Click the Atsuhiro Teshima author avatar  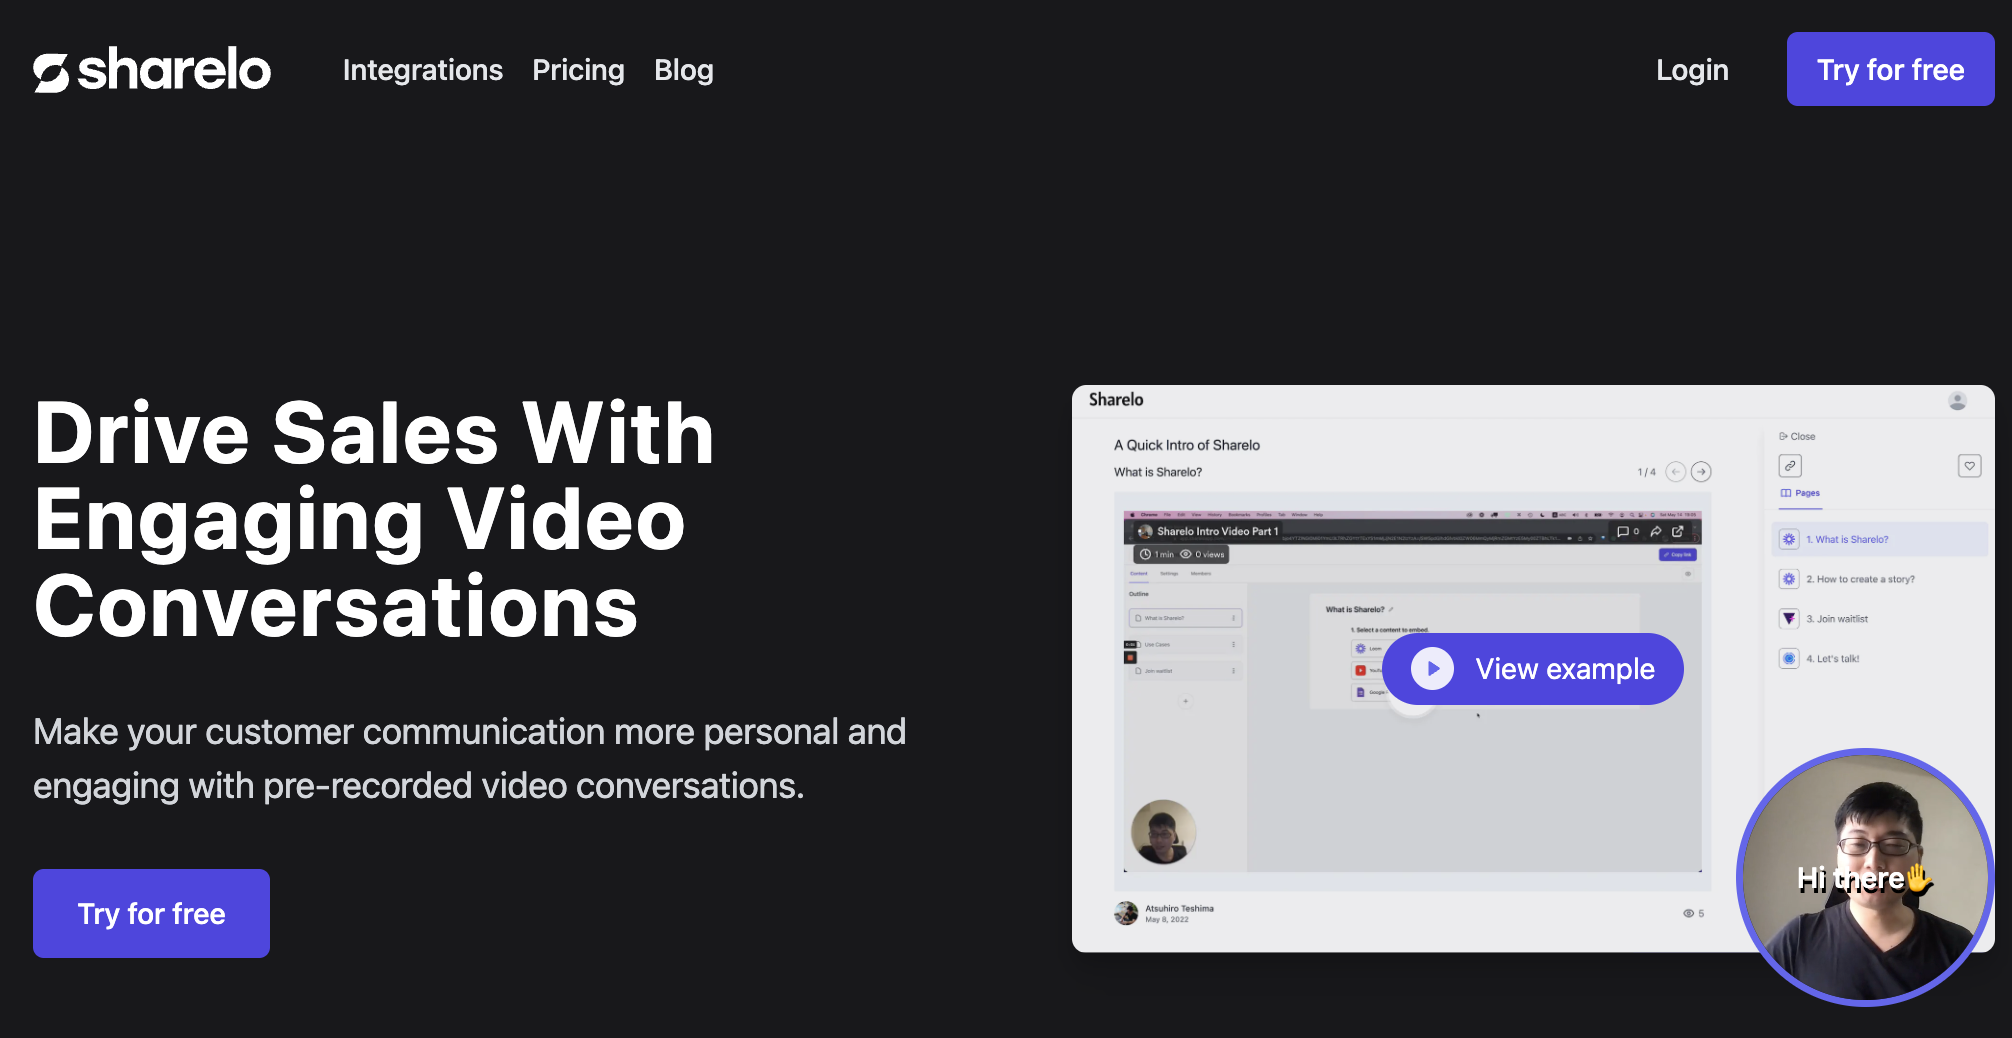(1127, 913)
